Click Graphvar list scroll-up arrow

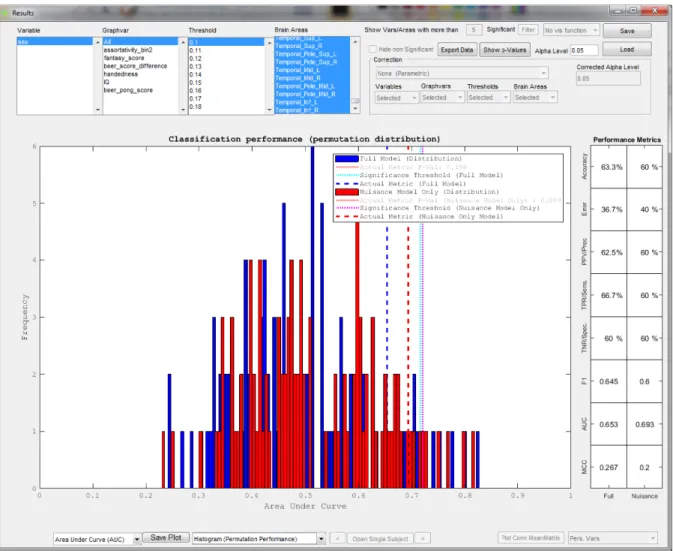coord(183,42)
